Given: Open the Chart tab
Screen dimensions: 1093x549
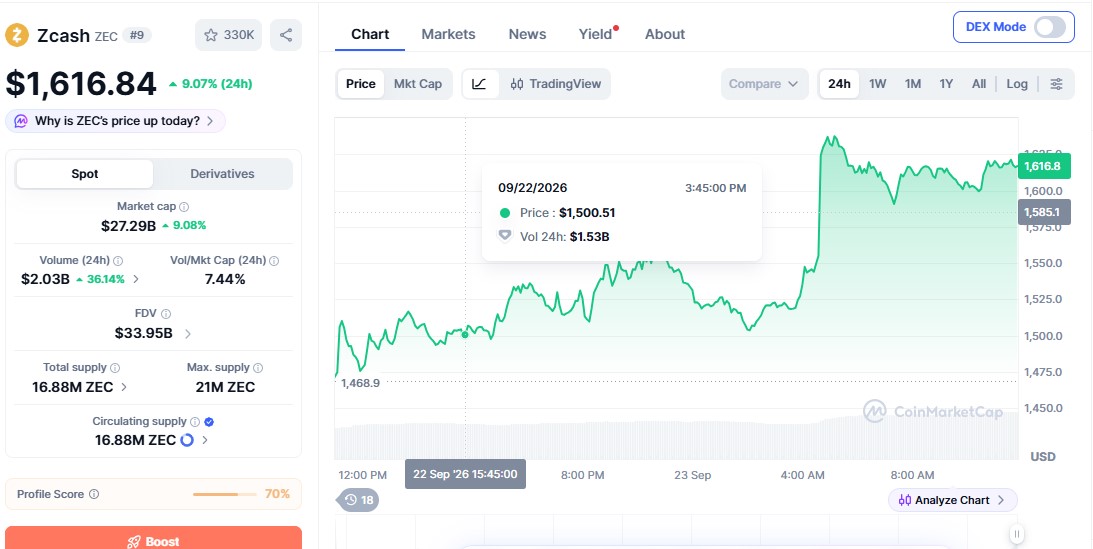Looking at the screenshot, I should (370, 34).
